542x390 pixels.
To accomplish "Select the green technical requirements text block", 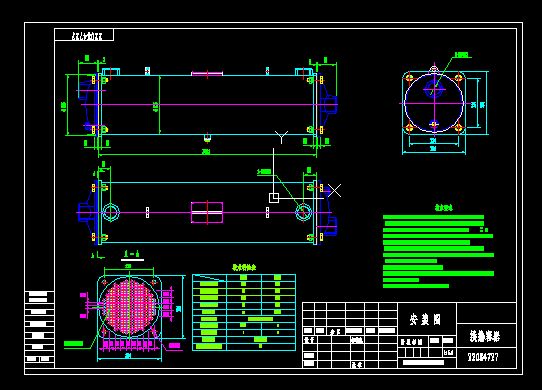I will coord(438,251).
